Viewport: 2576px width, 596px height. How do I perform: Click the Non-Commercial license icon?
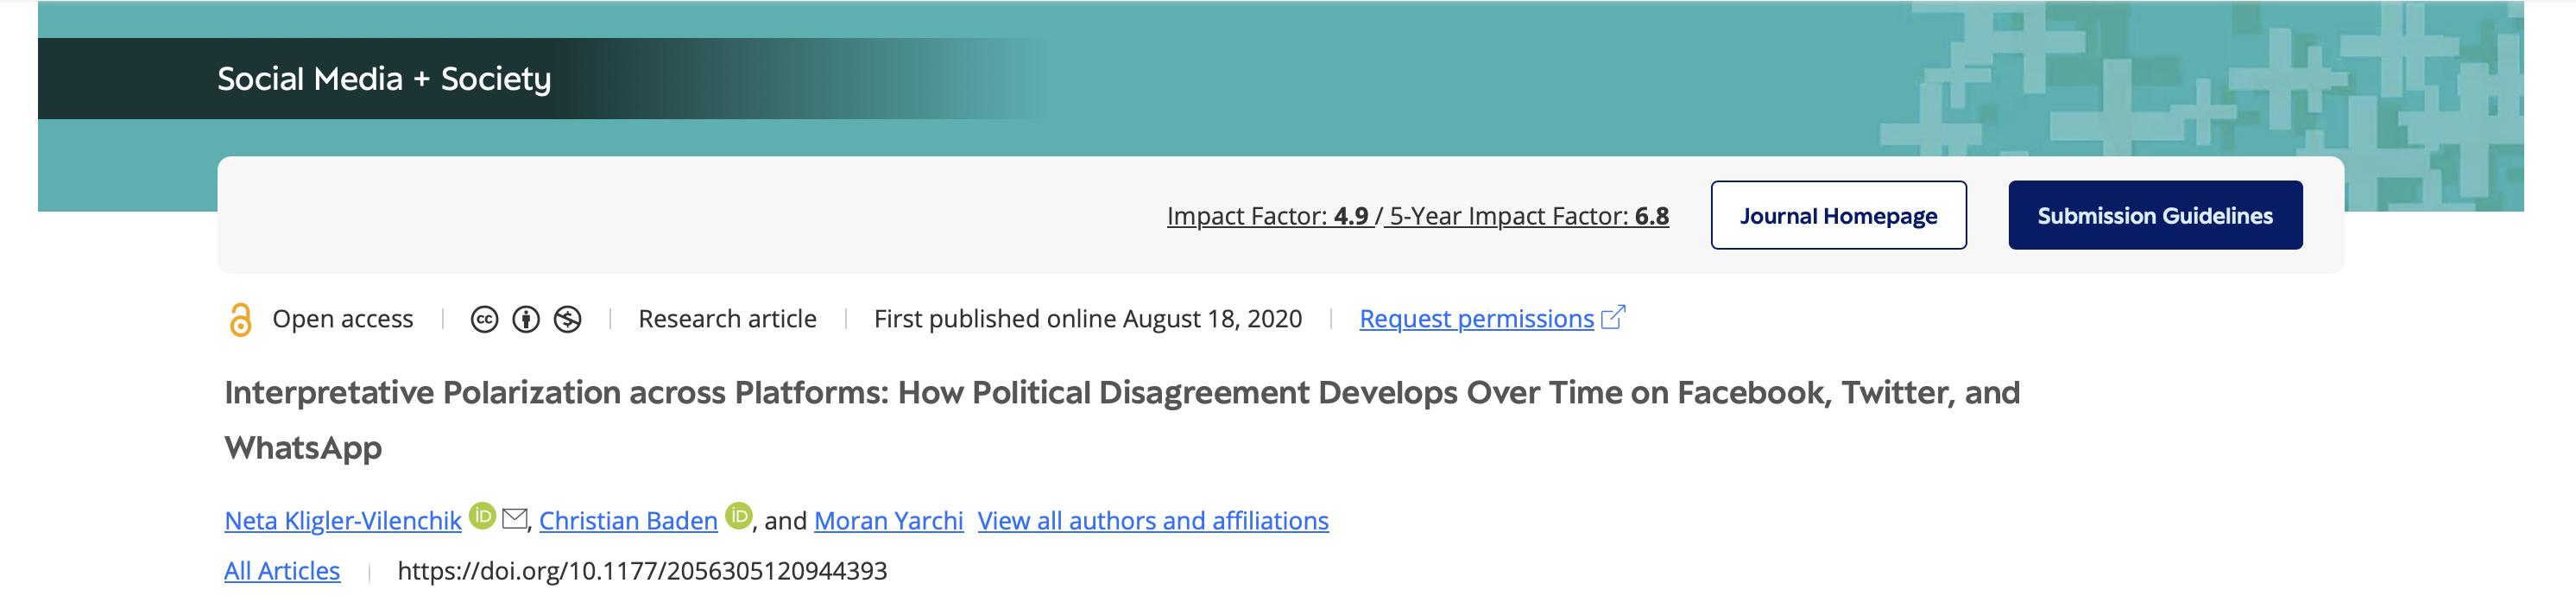(x=568, y=320)
